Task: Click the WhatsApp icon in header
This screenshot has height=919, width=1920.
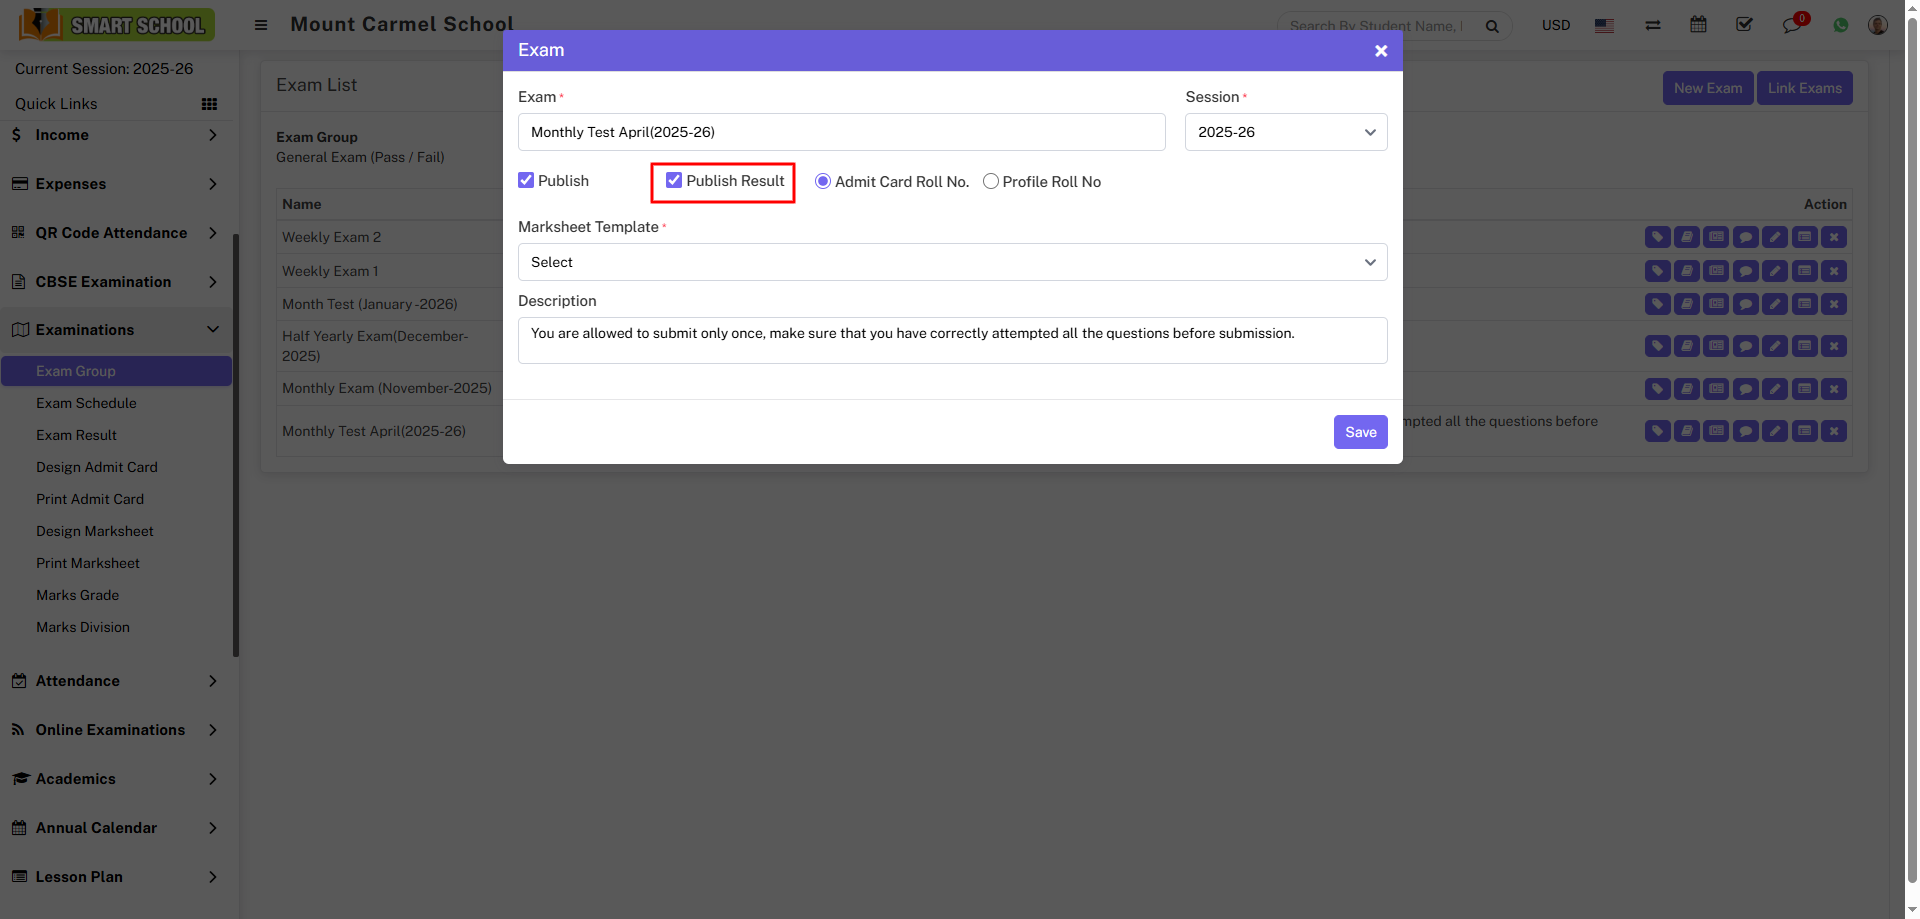Action: pos(1840,25)
